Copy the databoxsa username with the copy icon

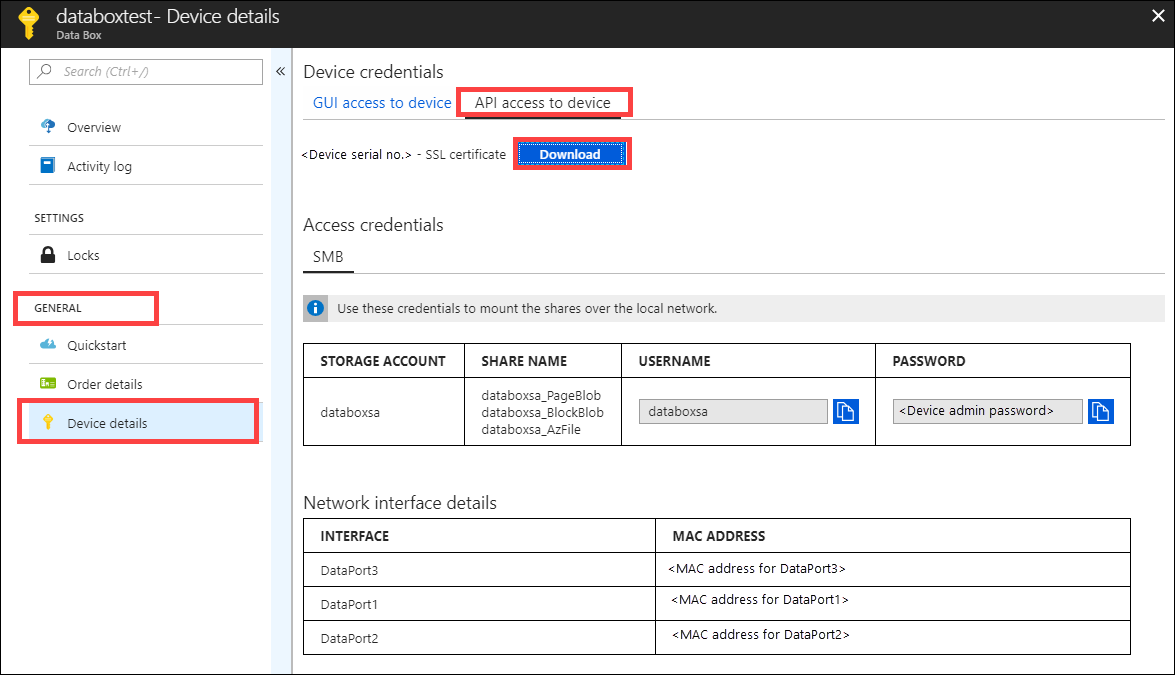(846, 411)
